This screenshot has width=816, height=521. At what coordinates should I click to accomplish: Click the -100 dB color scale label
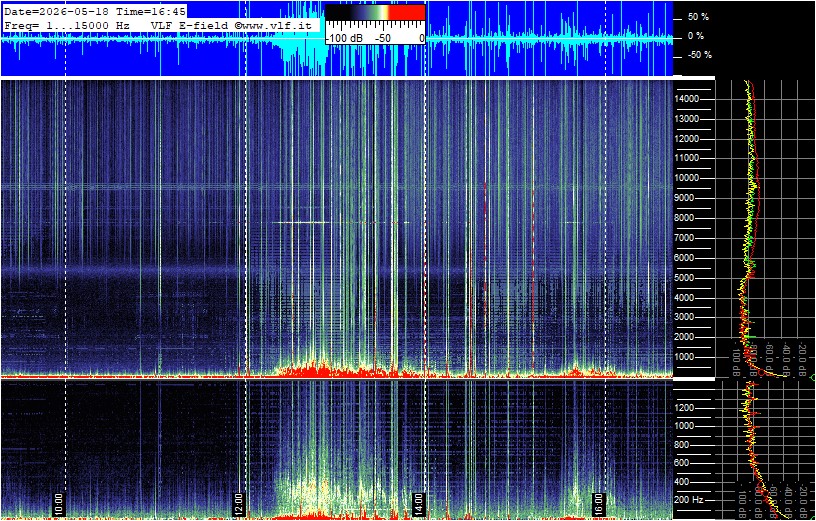pyautogui.click(x=344, y=39)
